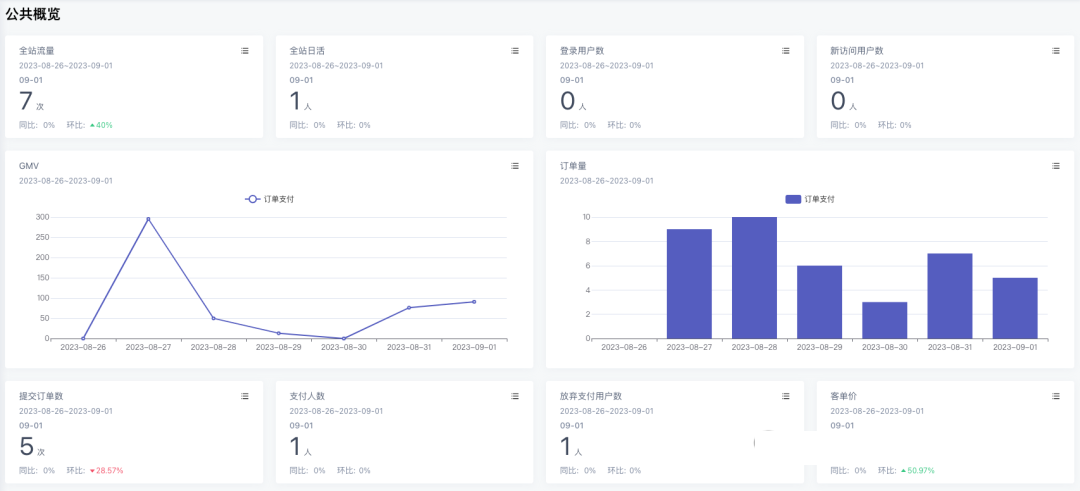Image resolution: width=1080 pixels, height=491 pixels.
Task: Click the 全站日活 card title
Action: click(x=307, y=51)
